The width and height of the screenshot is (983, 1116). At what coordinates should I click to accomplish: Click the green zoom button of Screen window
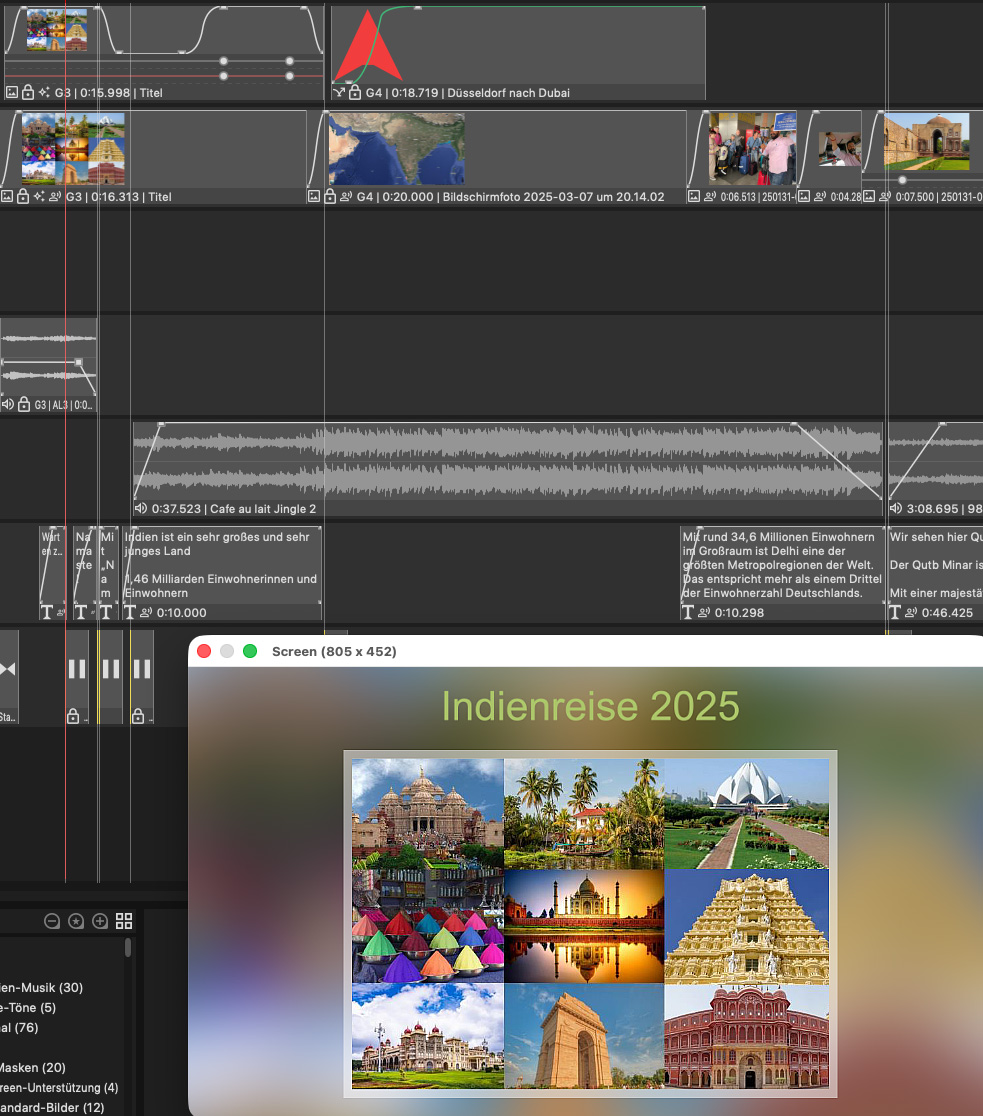click(250, 651)
